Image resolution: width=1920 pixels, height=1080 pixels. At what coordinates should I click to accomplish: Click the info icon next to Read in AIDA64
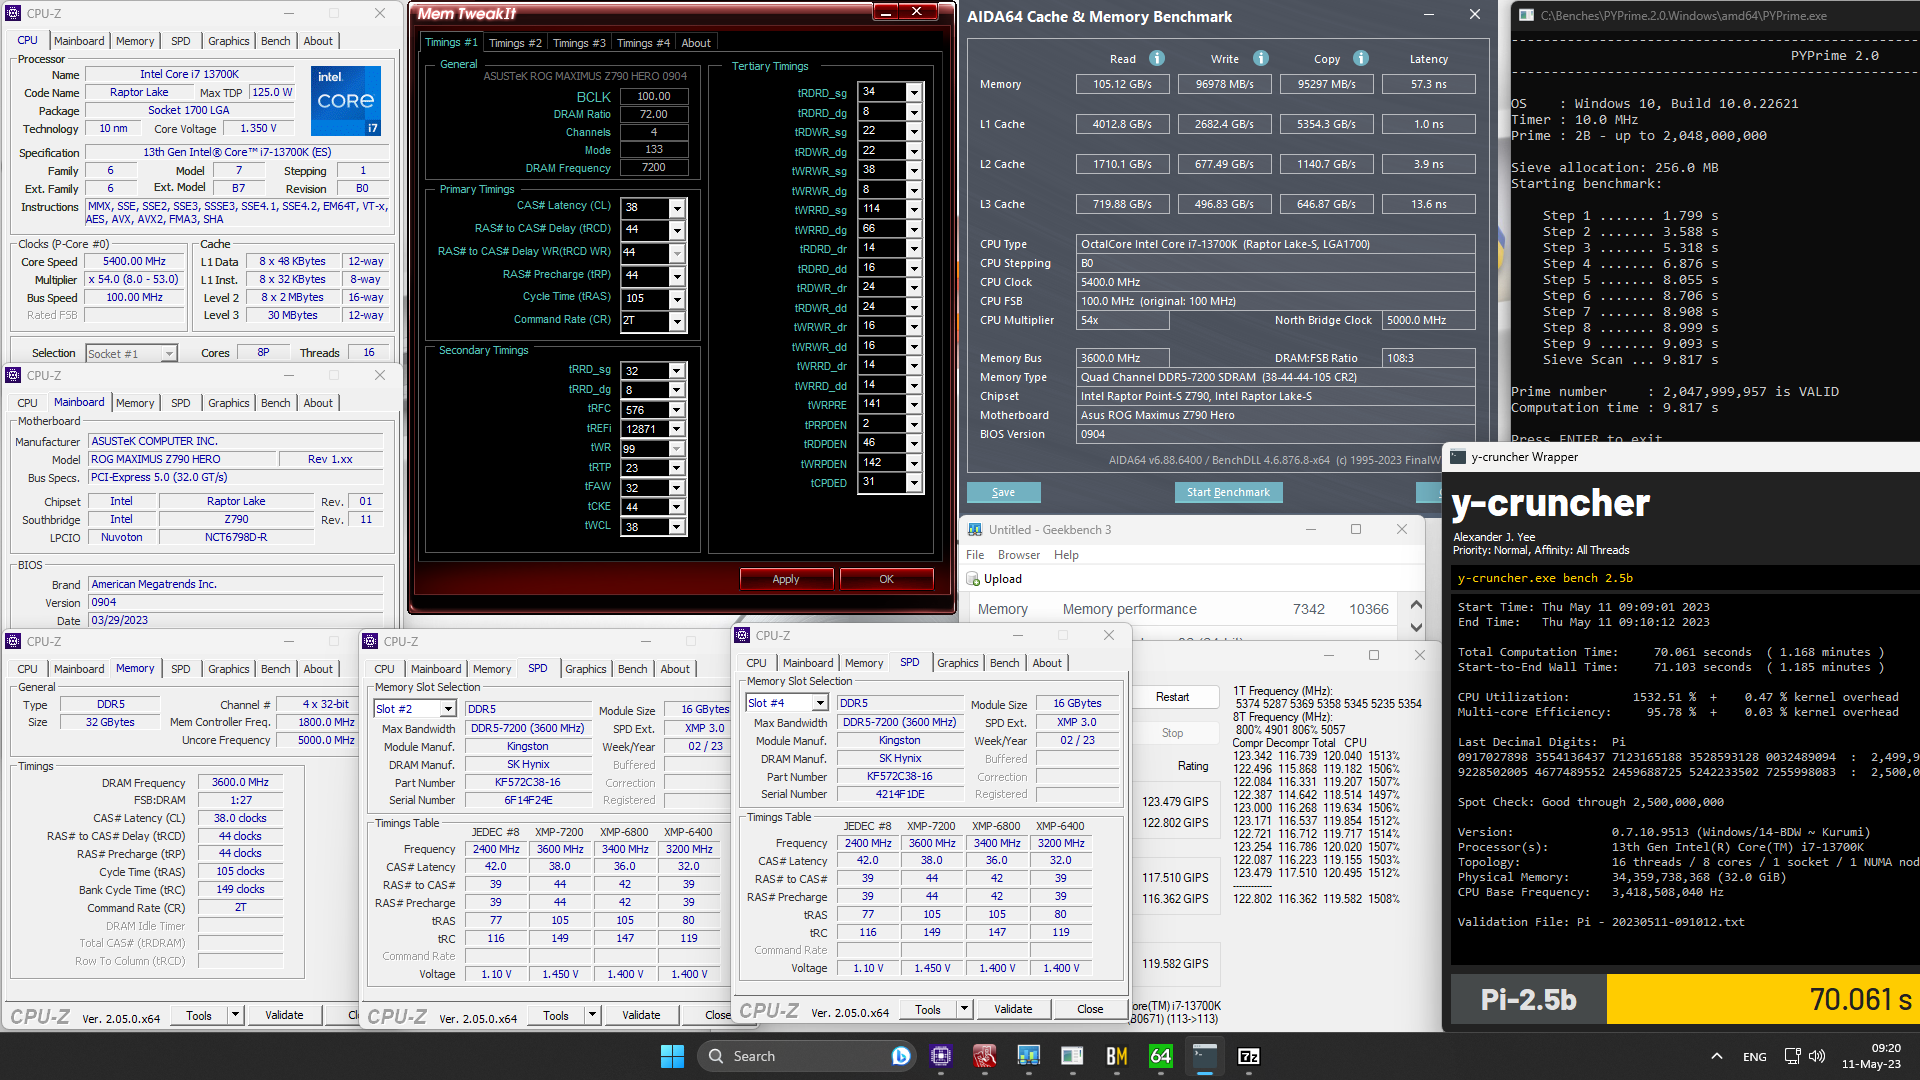click(1157, 58)
